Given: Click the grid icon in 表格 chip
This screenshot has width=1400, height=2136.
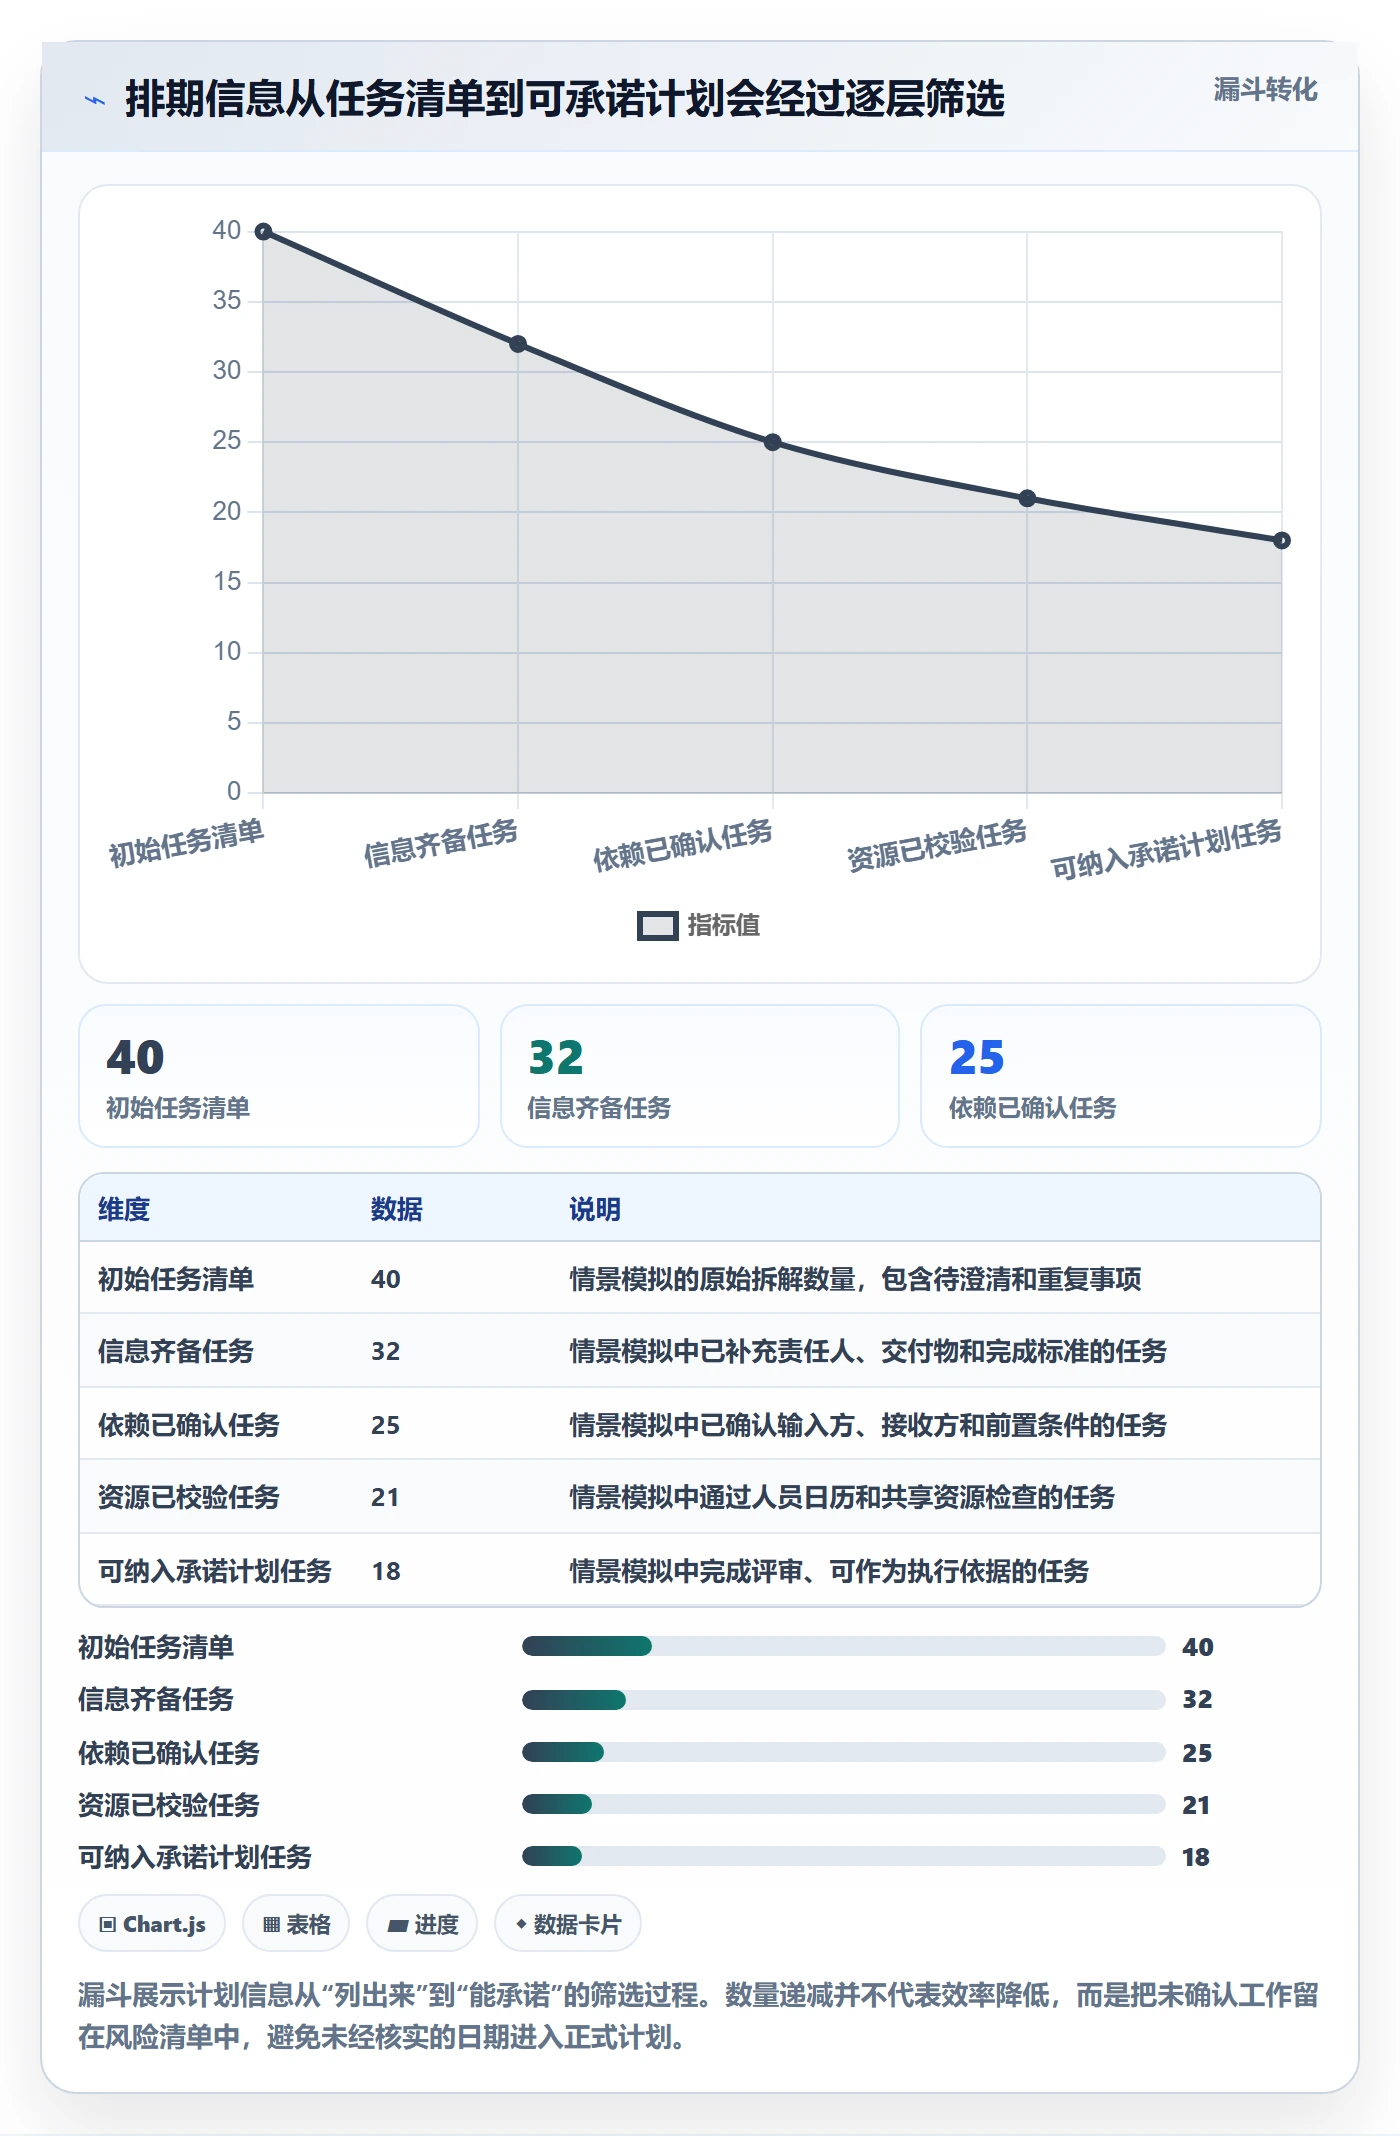Looking at the screenshot, I should (x=271, y=1925).
